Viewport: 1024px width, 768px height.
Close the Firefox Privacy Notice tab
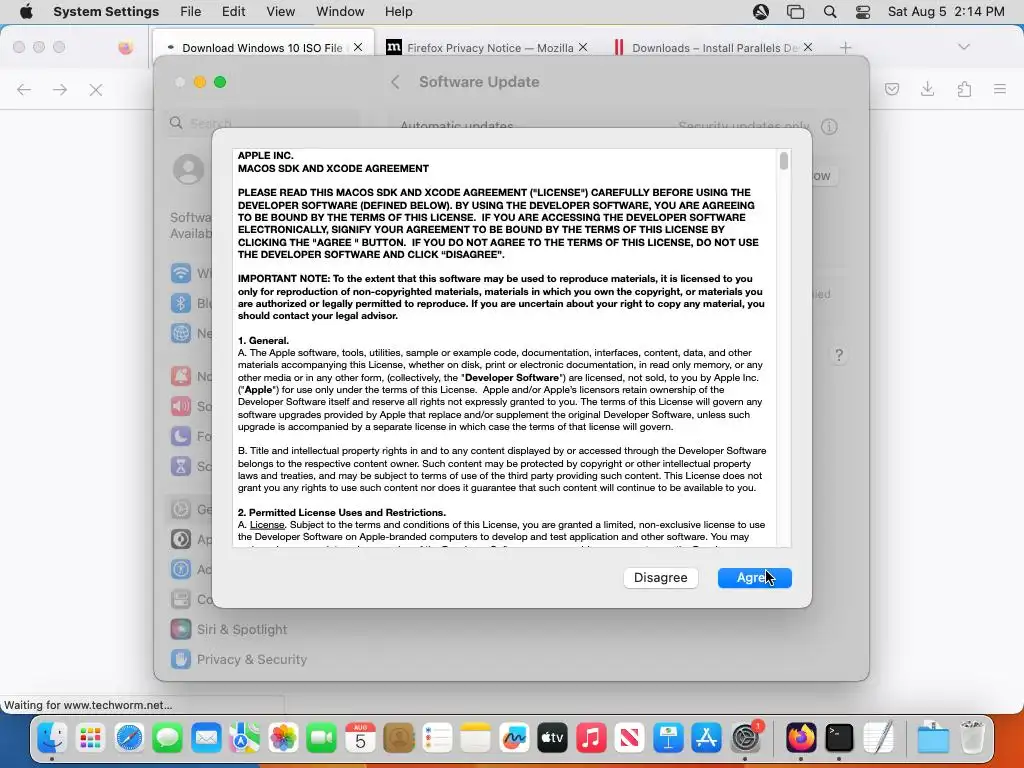[583, 47]
